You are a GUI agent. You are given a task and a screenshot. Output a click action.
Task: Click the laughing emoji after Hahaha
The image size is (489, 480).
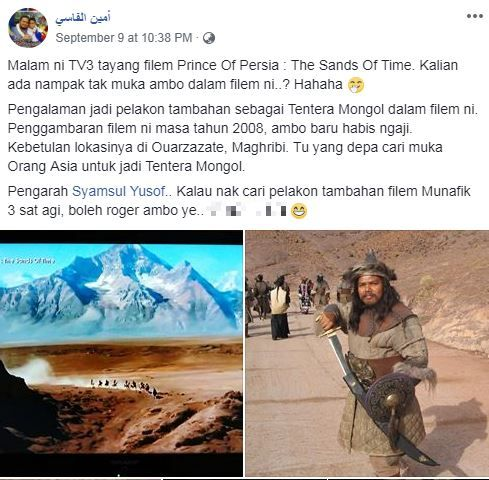356,85
